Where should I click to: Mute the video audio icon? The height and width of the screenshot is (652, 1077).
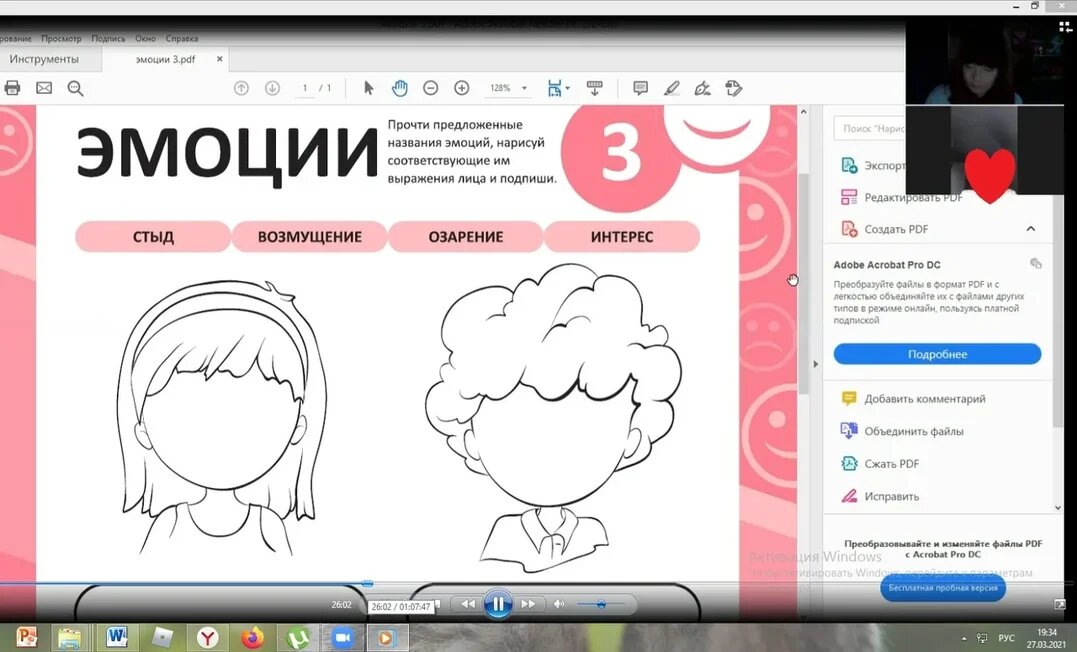(559, 604)
